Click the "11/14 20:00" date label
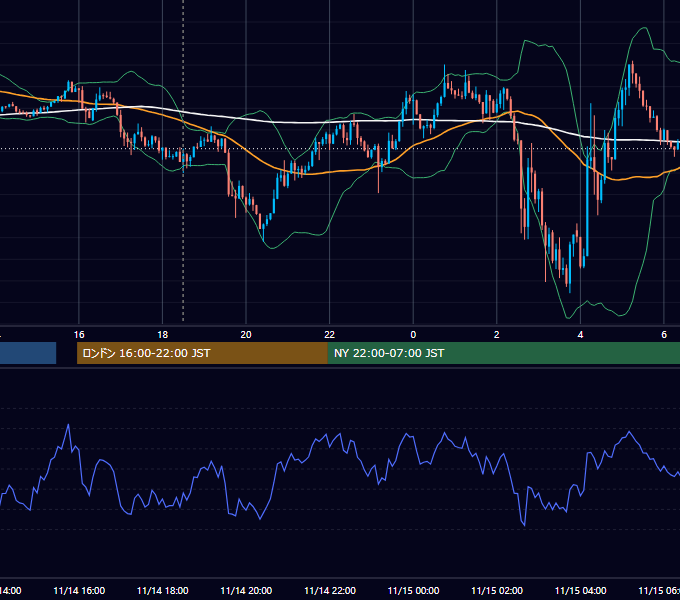The width and height of the screenshot is (680, 600). coord(246,591)
